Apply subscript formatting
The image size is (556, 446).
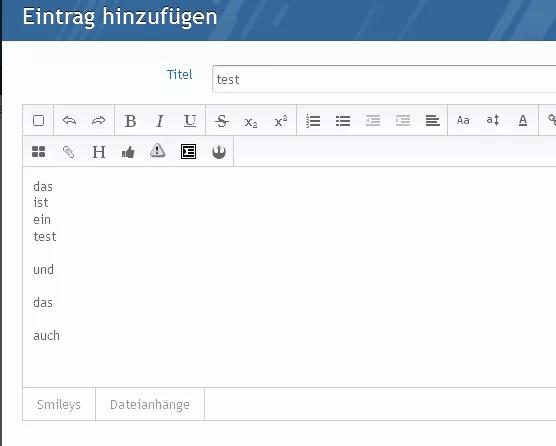pos(251,122)
